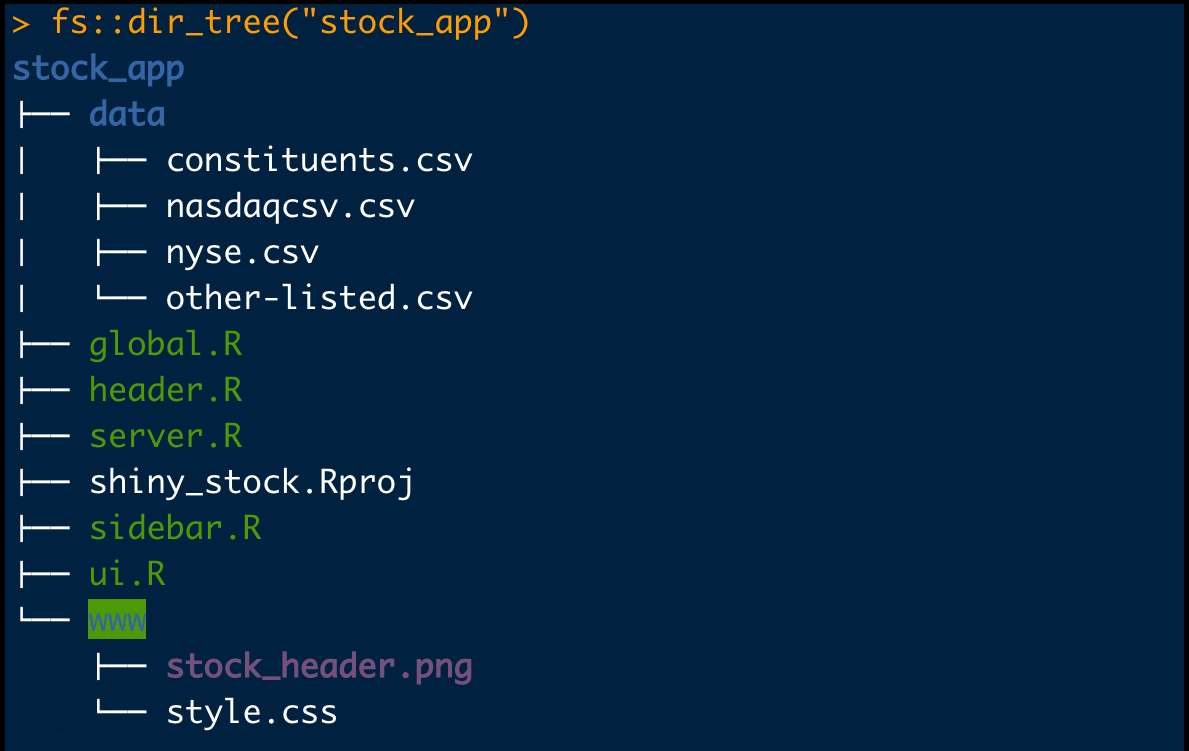Click the quoted "stock_app" argument in the command
This screenshot has width=1189, height=751.
click(406, 22)
